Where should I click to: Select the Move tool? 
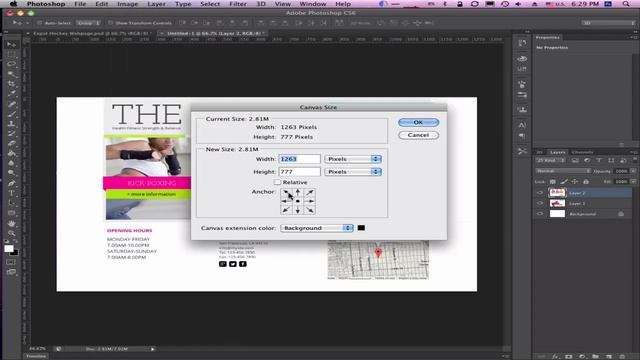[11, 44]
